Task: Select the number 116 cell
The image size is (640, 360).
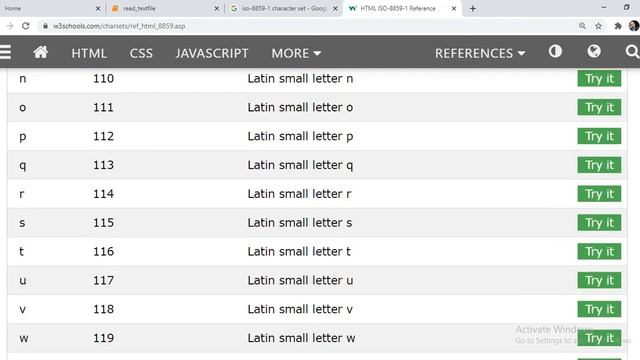Action: tap(103, 251)
